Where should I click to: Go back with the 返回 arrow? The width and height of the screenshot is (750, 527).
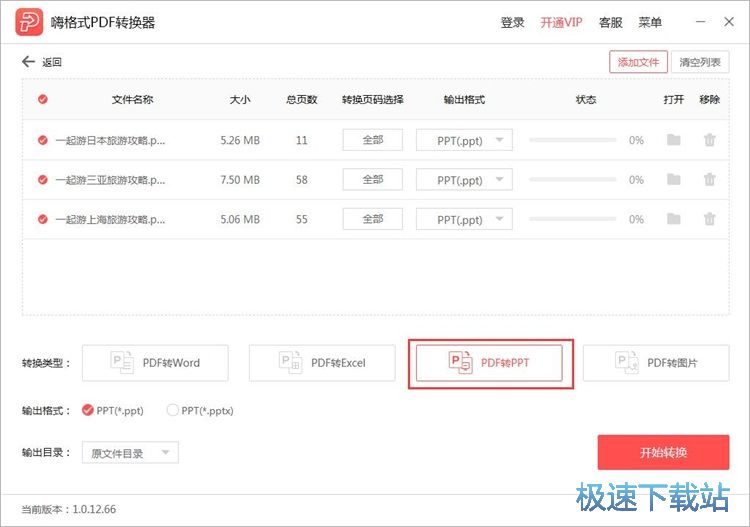click(x=29, y=62)
